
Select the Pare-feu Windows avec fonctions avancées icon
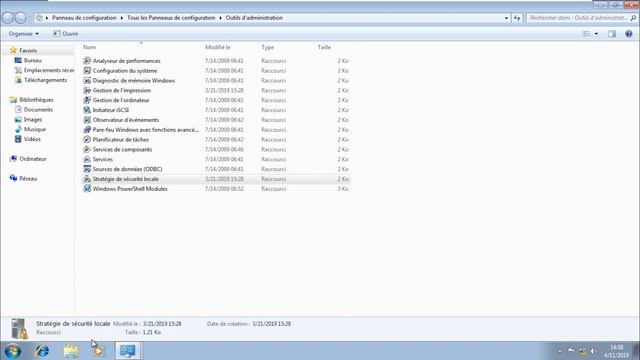click(87, 129)
